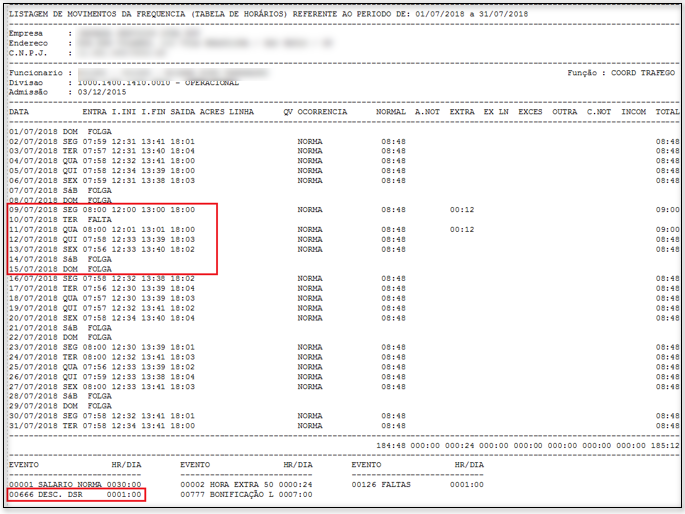Click the date '09/07/2018'
This screenshot has height=514, width=685.
click(x=33, y=210)
